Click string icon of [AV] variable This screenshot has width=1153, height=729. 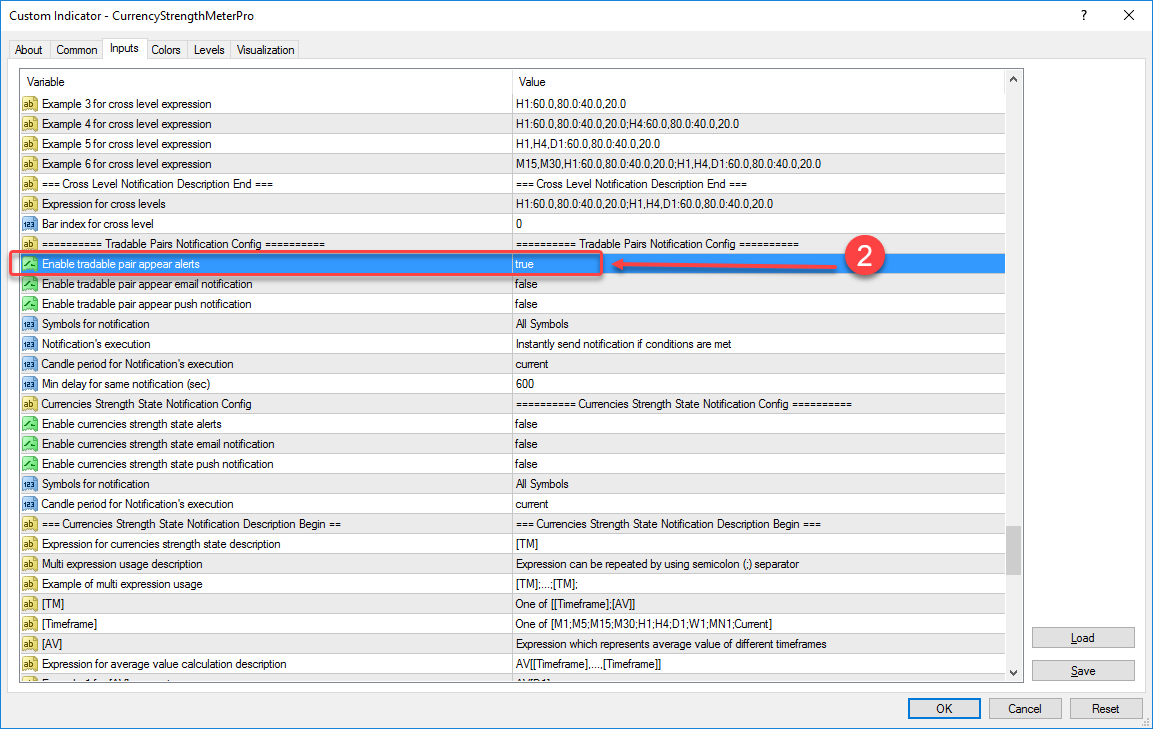pyautogui.click(x=29, y=644)
